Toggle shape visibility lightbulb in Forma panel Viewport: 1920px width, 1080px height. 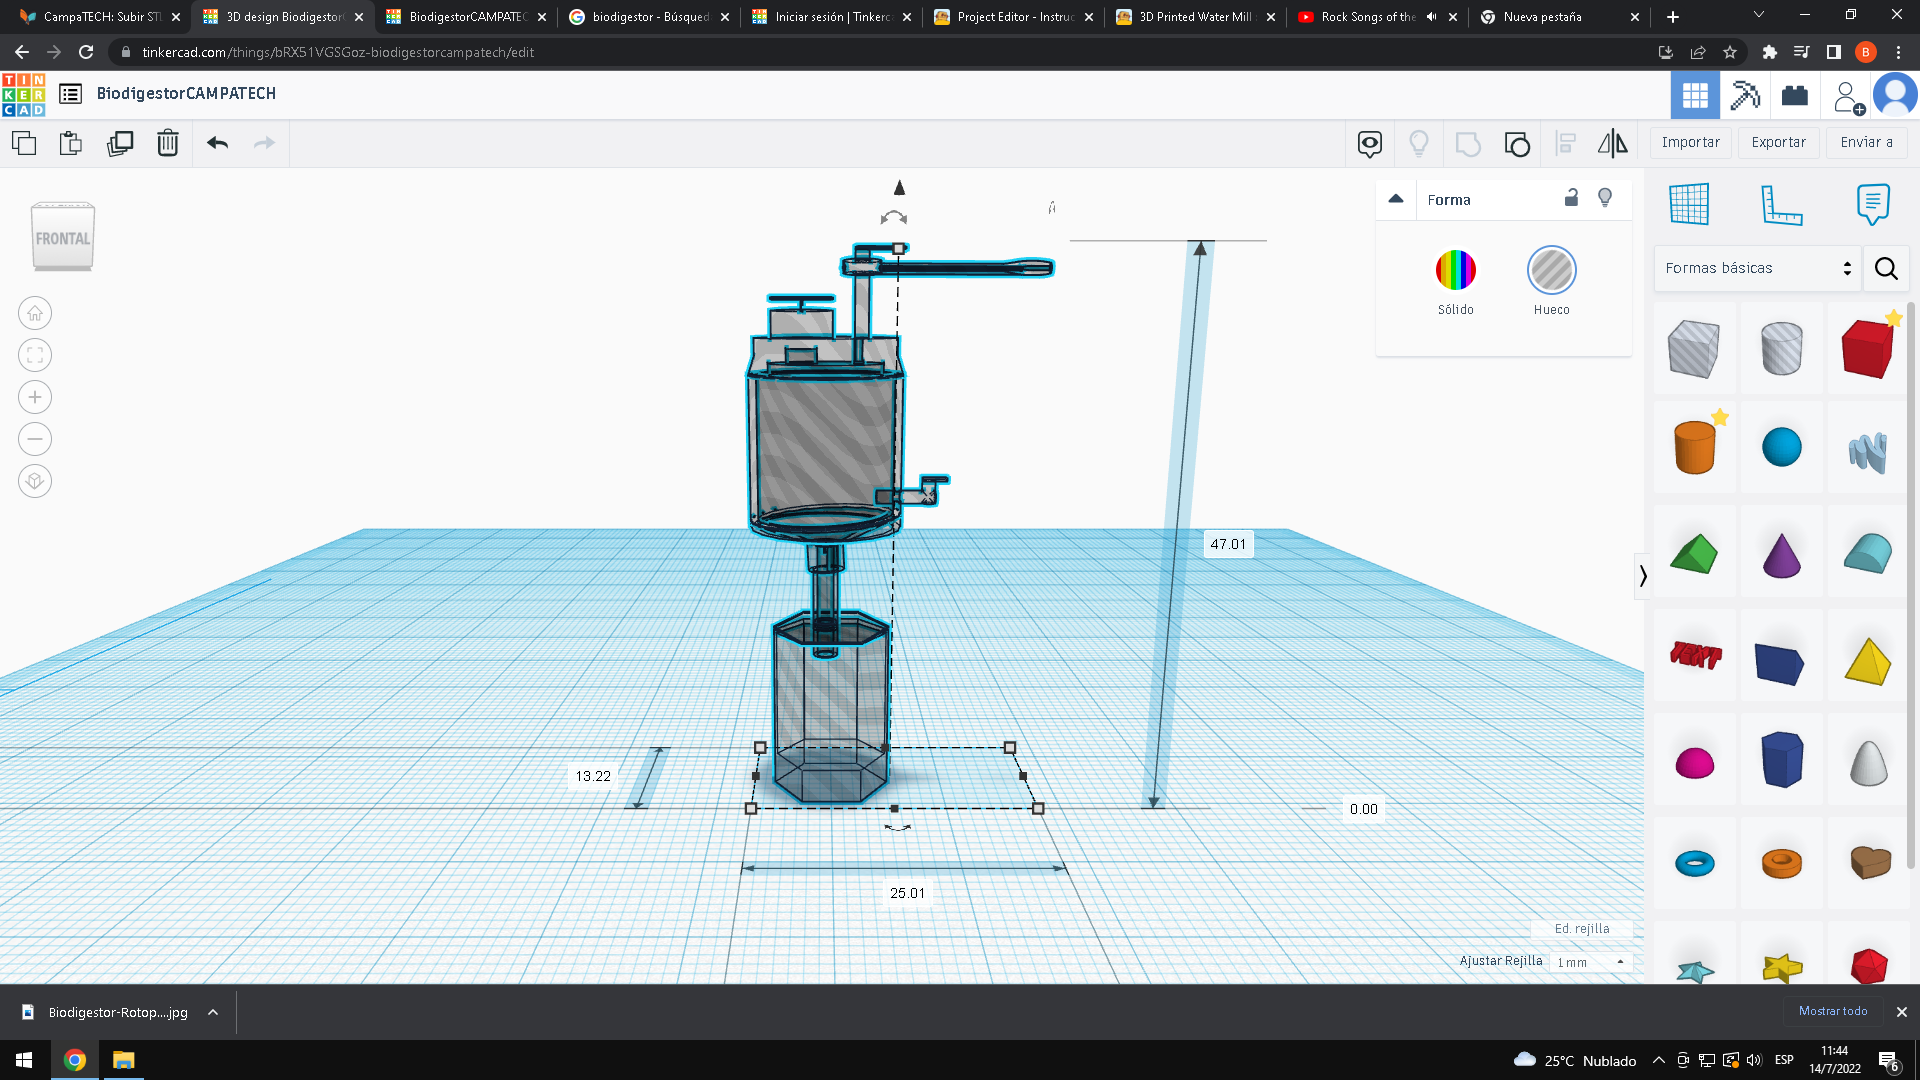pos(1605,198)
